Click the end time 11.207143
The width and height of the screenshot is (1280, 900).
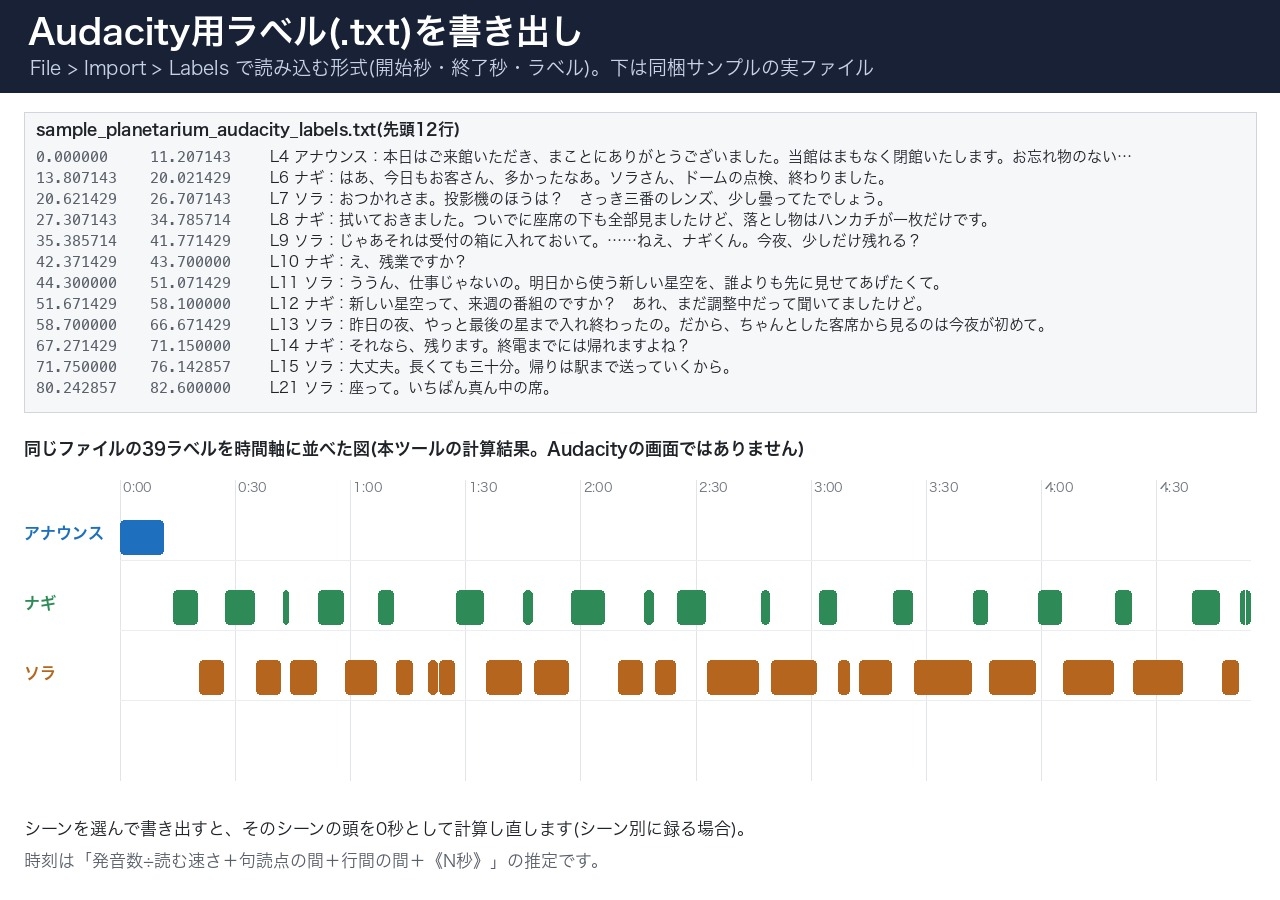pyautogui.click(x=191, y=157)
